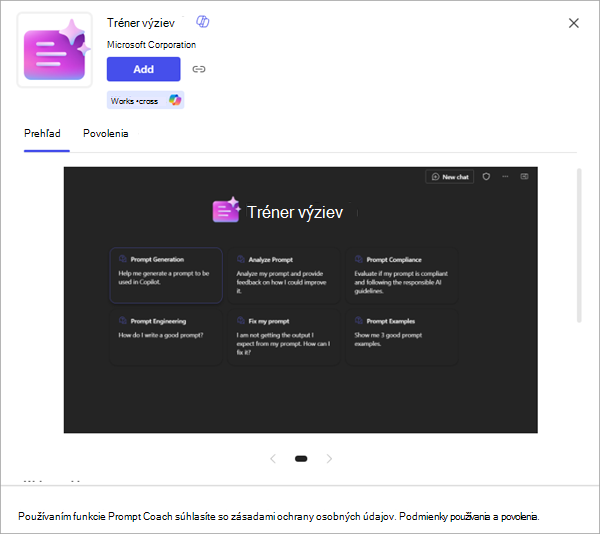Close the app details dialog

click(x=573, y=23)
